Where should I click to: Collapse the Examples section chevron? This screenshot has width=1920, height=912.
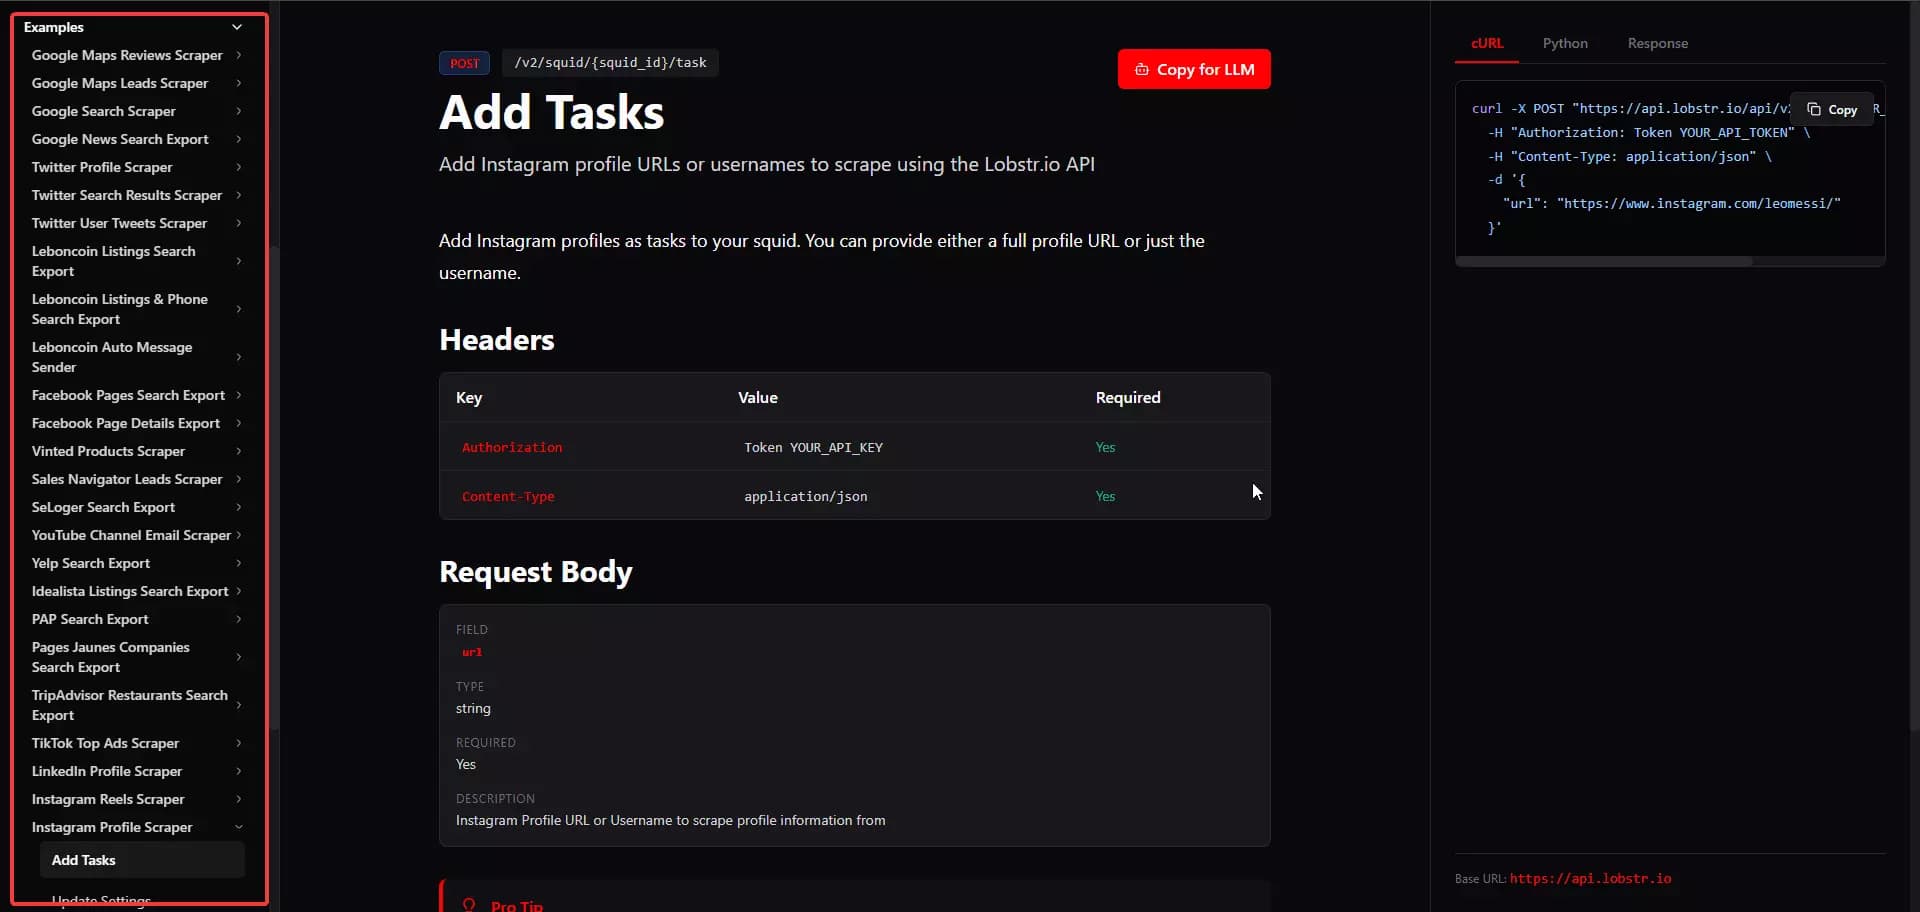(x=237, y=27)
